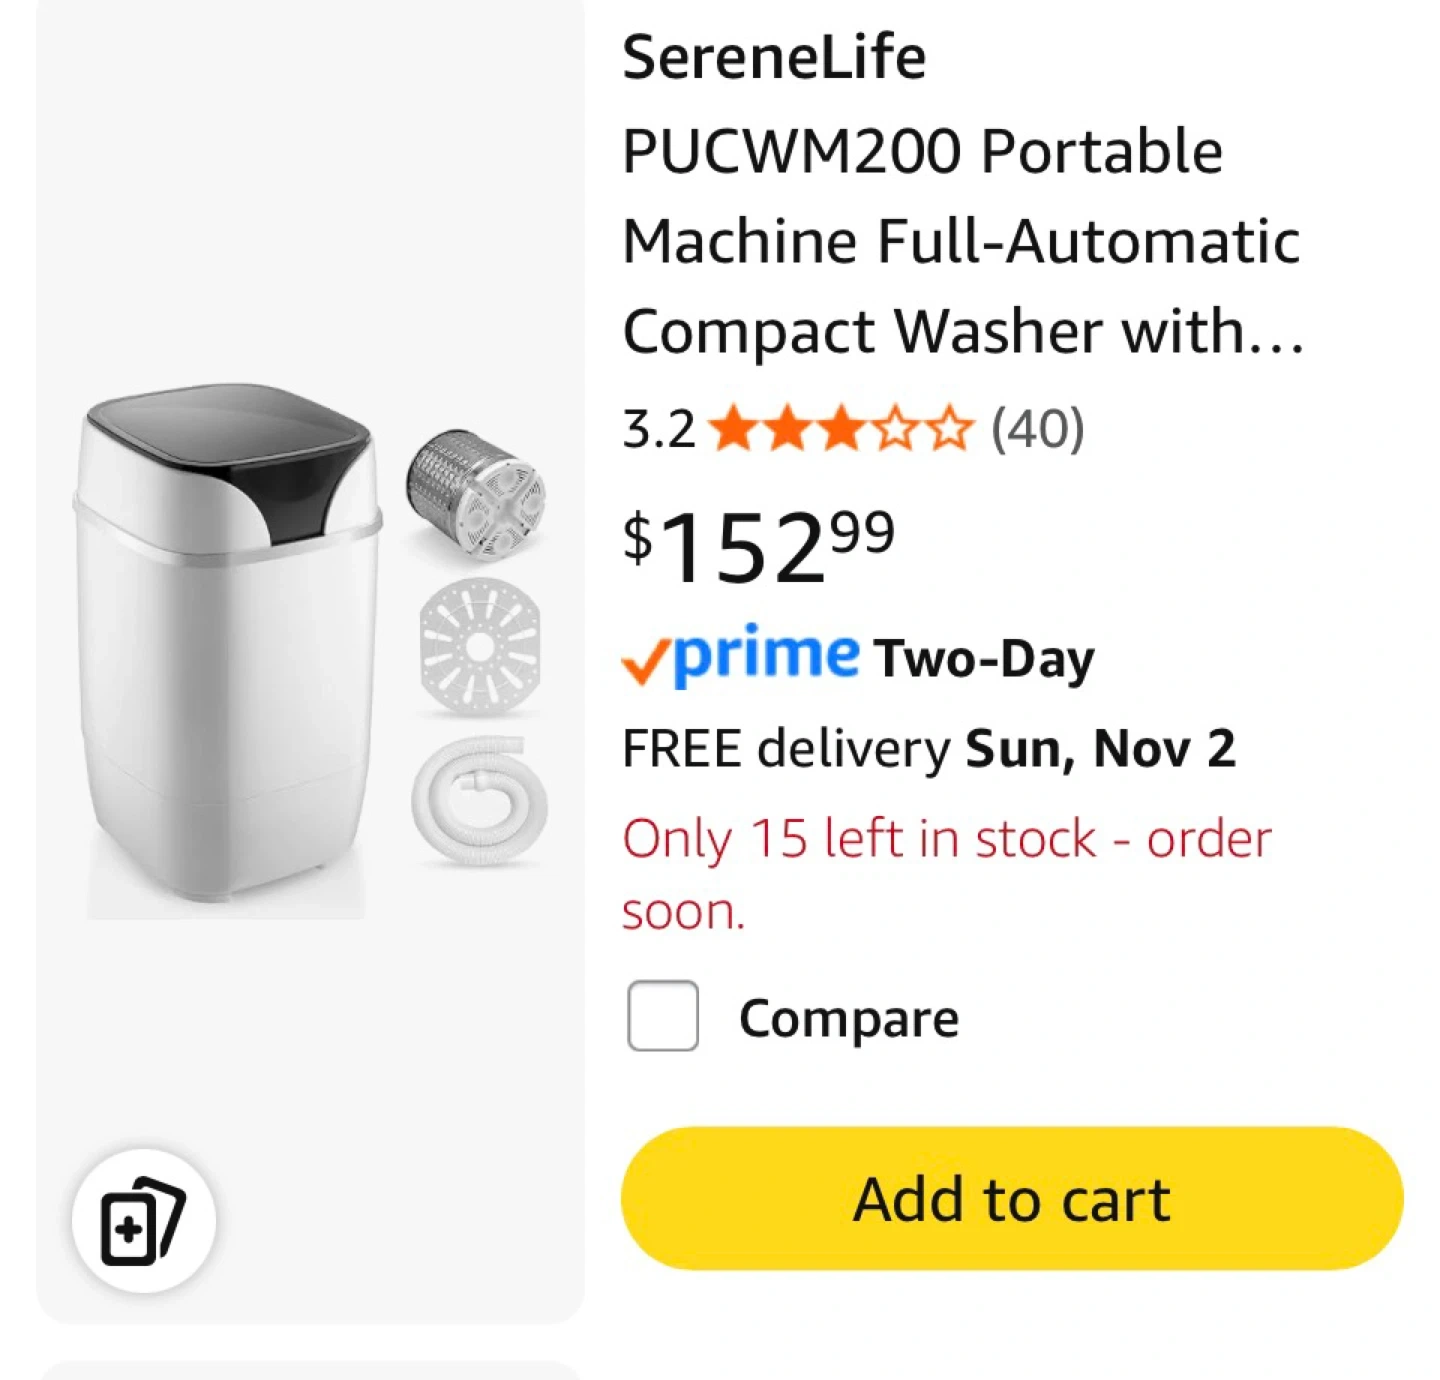Image resolution: width=1440 pixels, height=1380 pixels.
Task: Click the truncated Compact Washer with… line
Action: click(962, 331)
